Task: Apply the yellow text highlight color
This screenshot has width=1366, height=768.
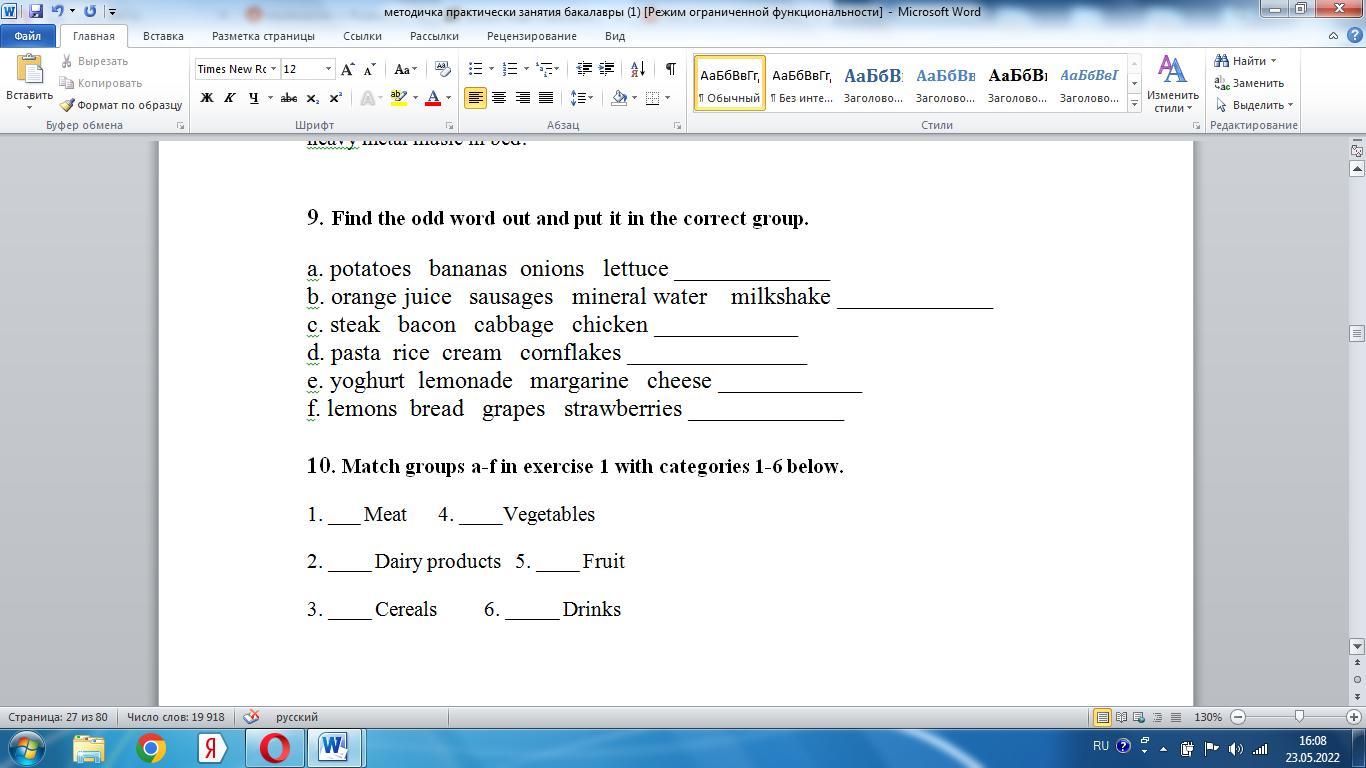Action: (x=399, y=98)
